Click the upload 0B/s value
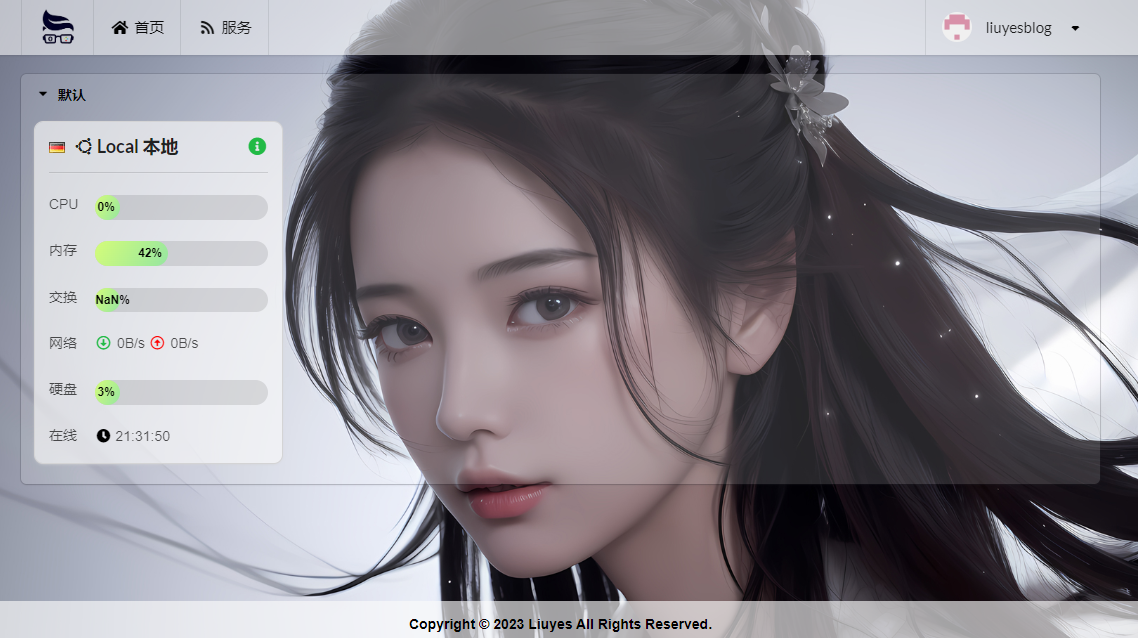The width and height of the screenshot is (1138, 638). pos(184,343)
